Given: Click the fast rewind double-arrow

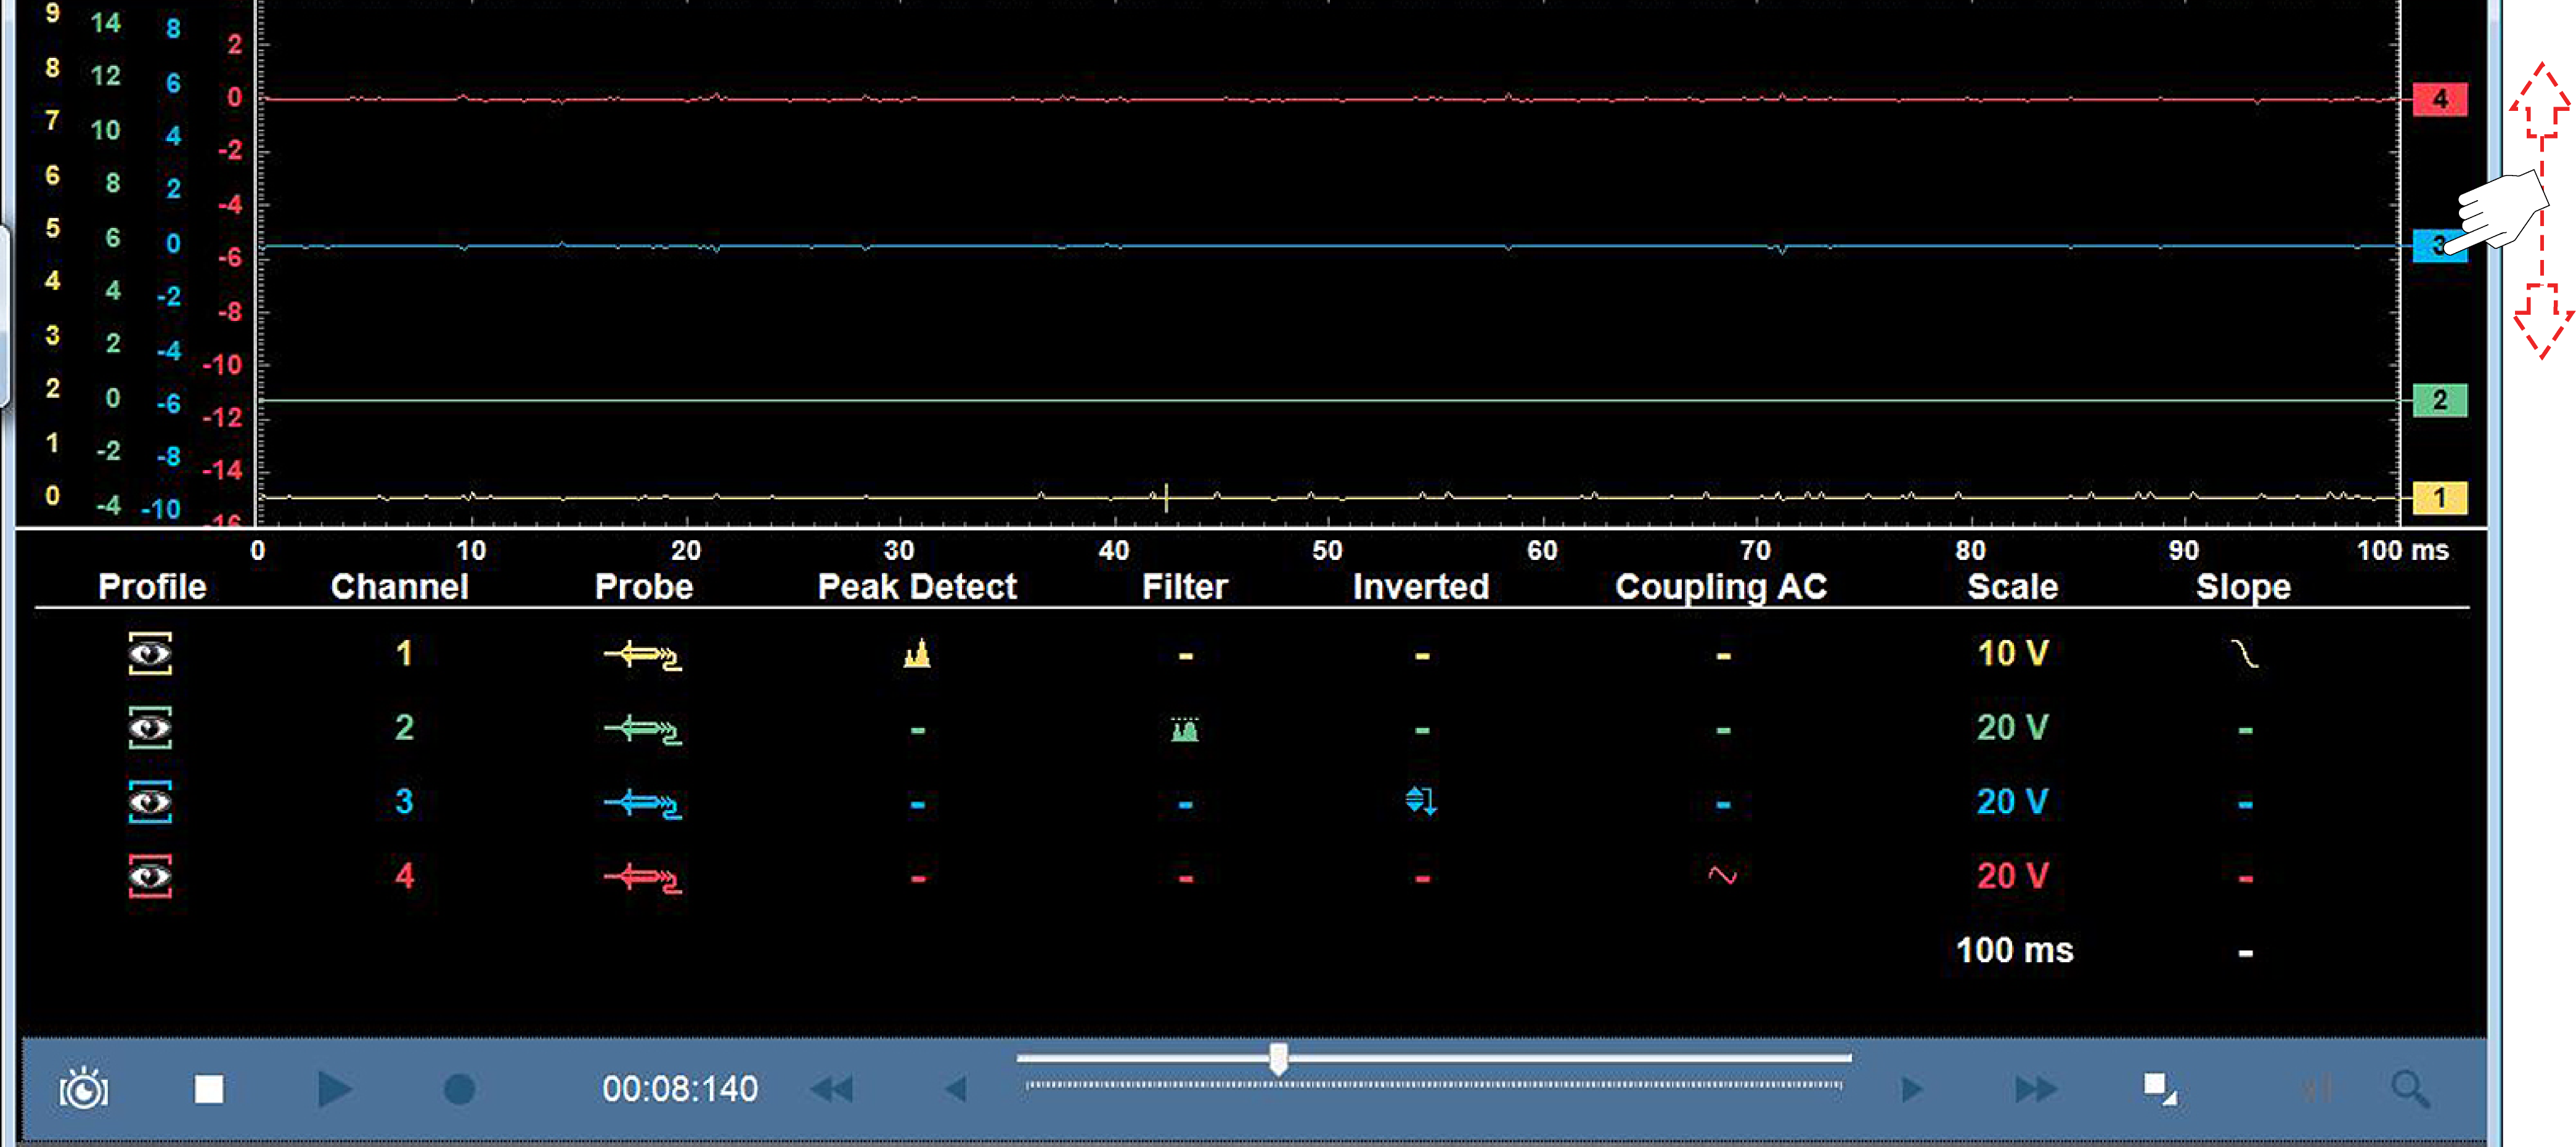Looking at the screenshot, I should [832, 1089].
